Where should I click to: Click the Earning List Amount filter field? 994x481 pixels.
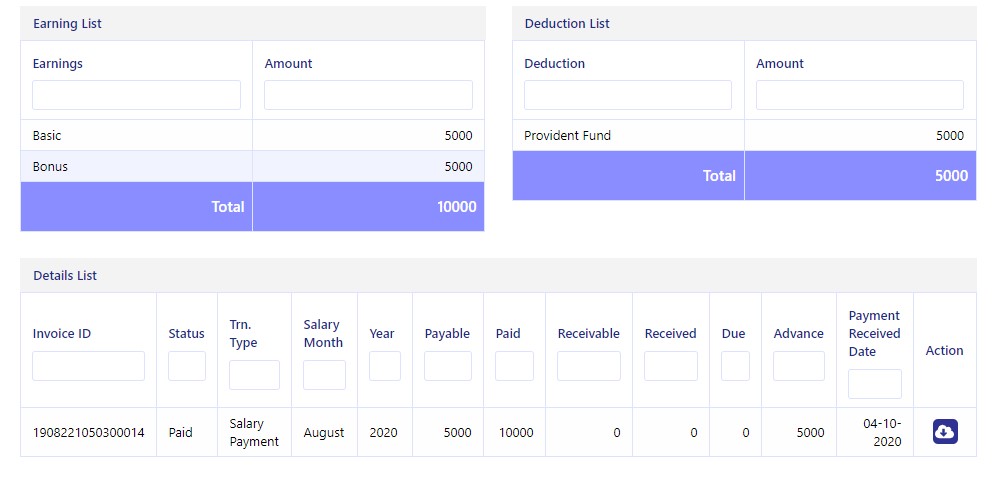368,95
